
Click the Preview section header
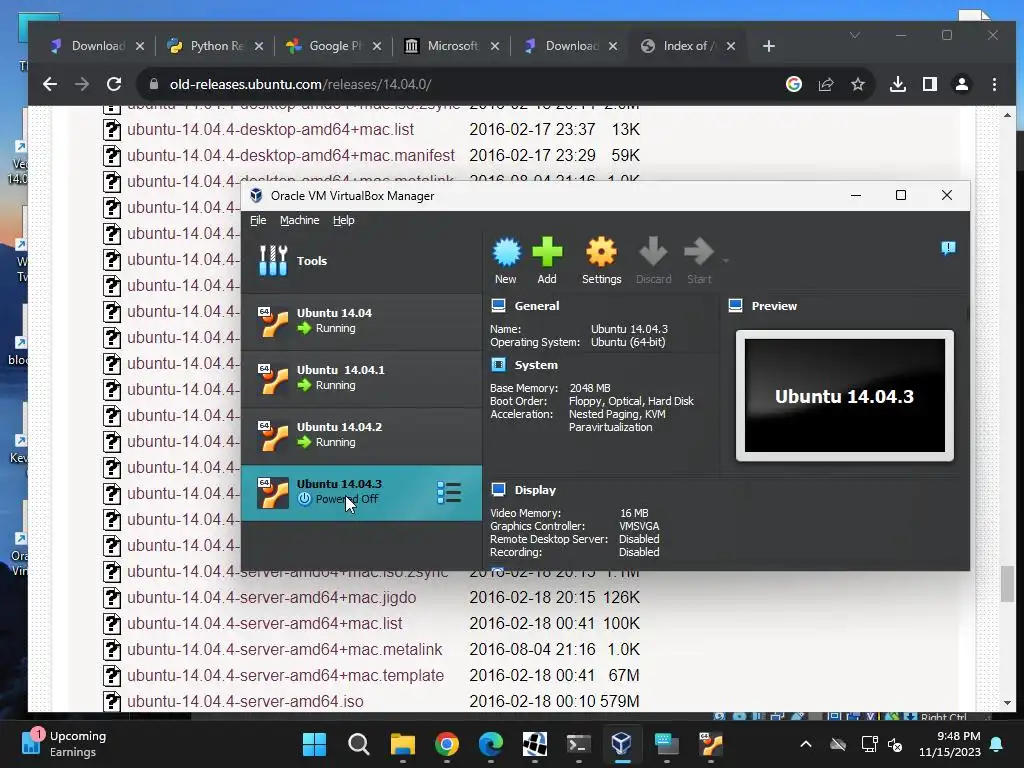click(x=774, y=306)
